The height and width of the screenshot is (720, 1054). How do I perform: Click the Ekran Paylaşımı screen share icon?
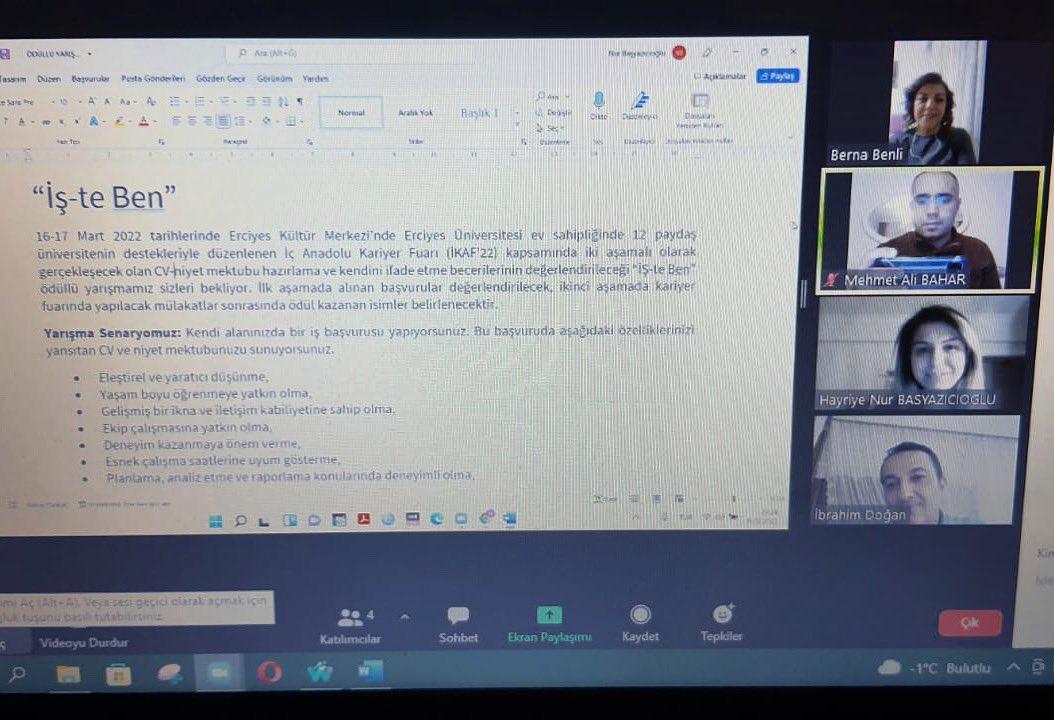click(x=548, y=616)
